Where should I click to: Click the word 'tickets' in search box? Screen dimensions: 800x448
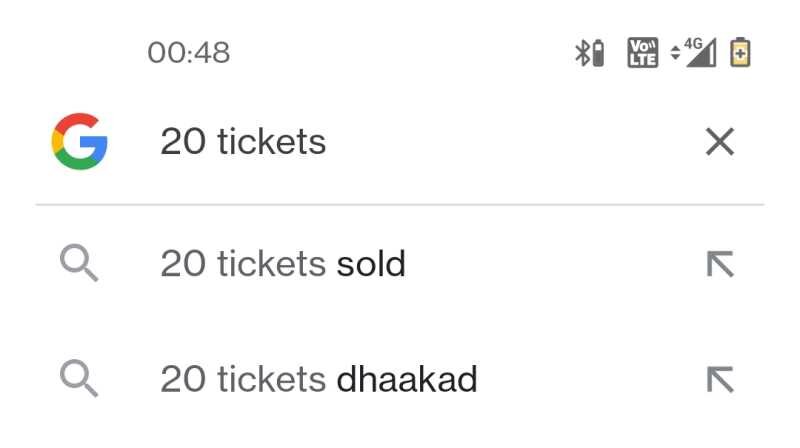click(271, 142)
